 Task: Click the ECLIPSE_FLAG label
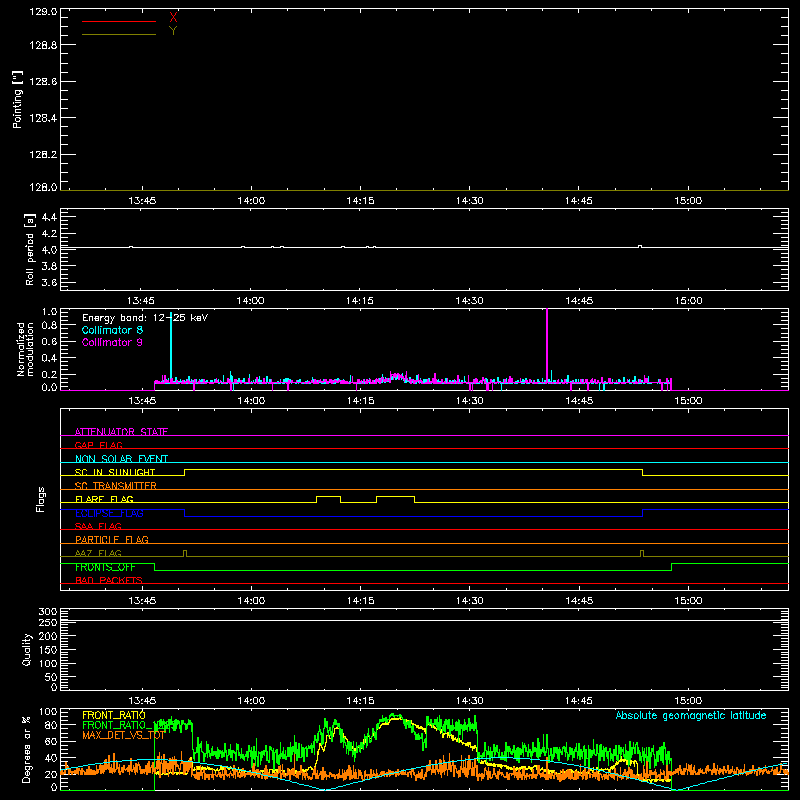click(x=109, y=513)
